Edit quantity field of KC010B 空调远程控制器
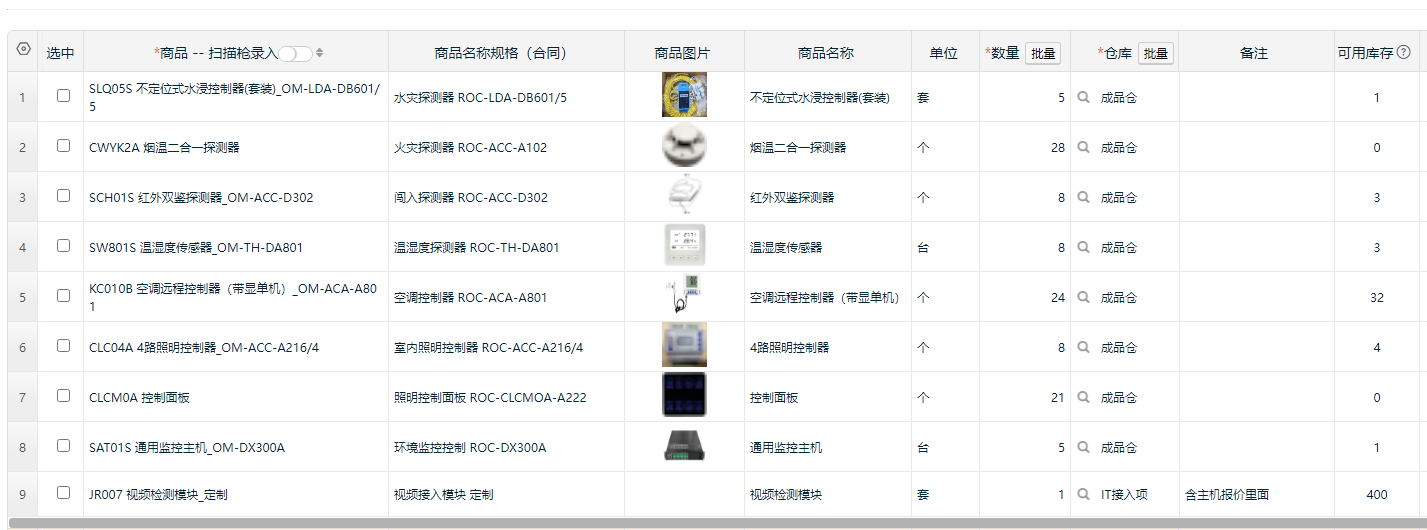The width and height of the screenshot is (1427, 530). click(1025, 298)
